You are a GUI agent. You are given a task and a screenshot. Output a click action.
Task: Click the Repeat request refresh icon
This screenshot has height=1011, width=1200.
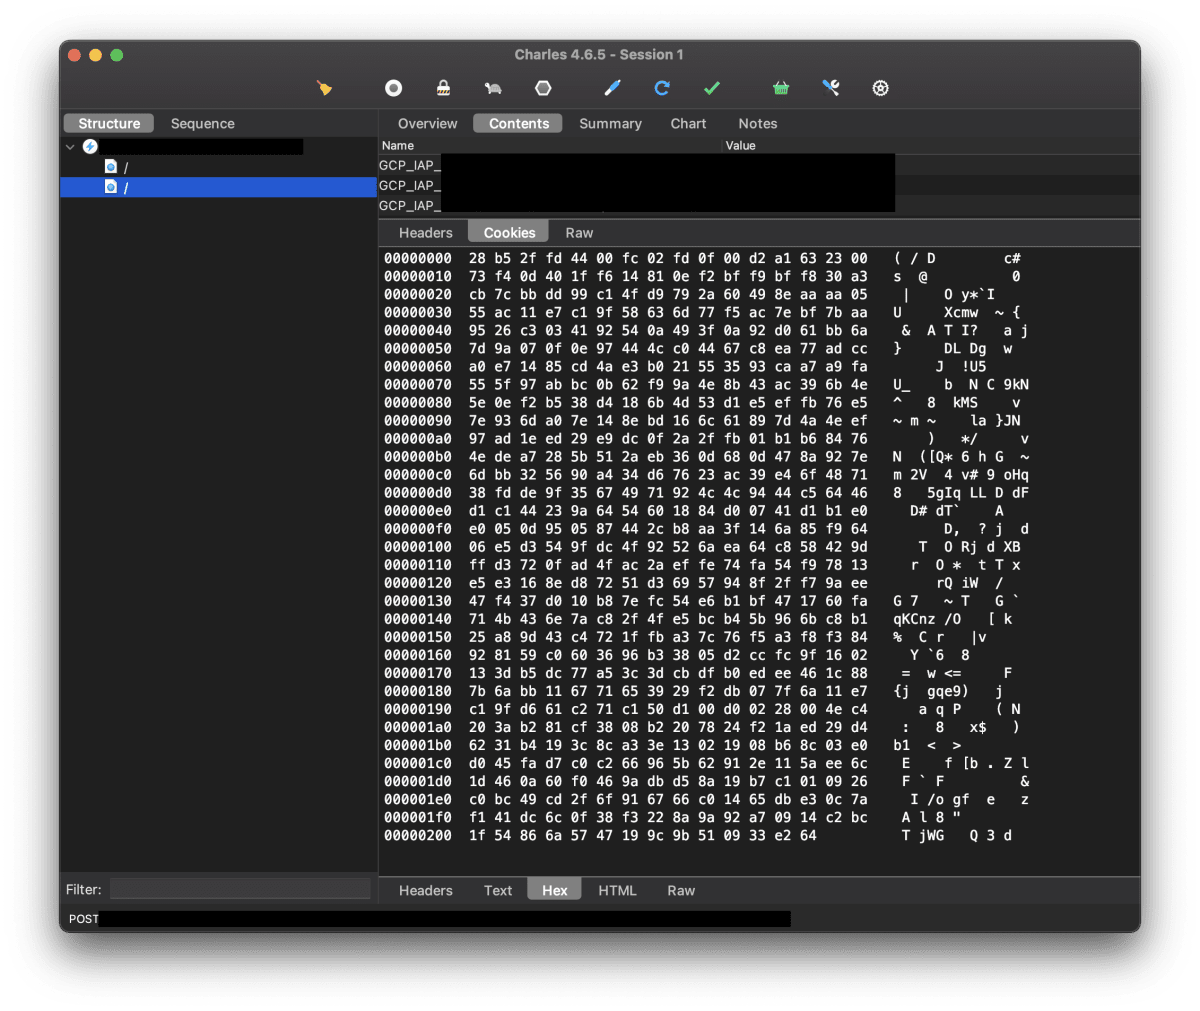662,88
